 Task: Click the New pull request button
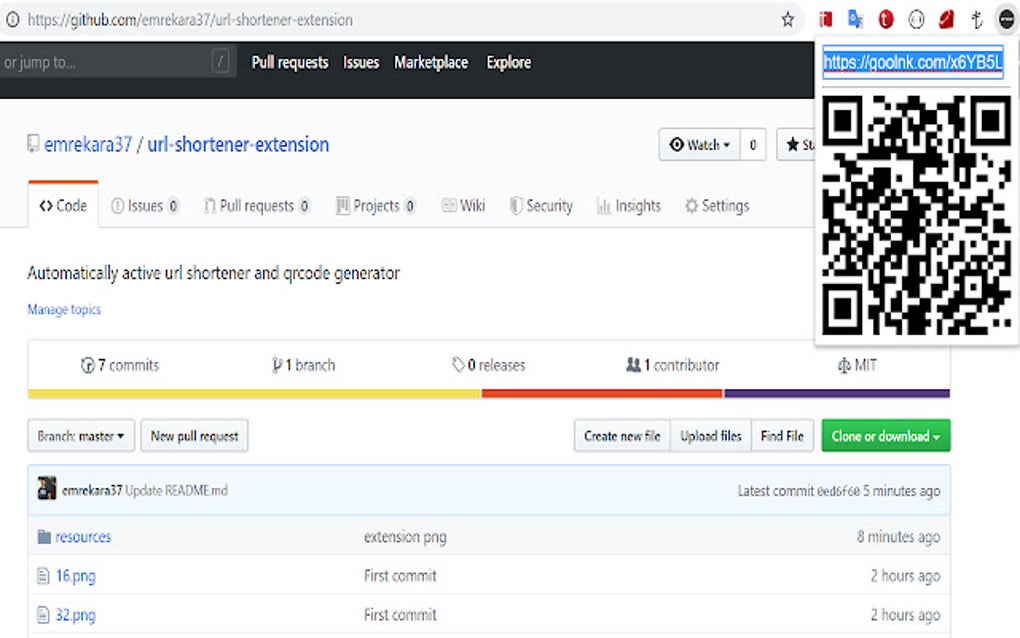[194, 435]
